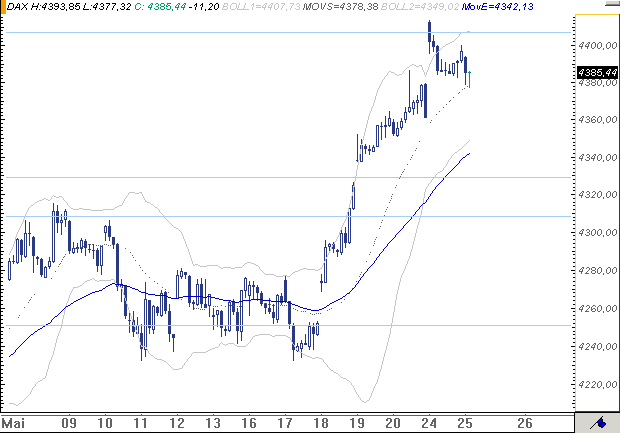Click the orange marker at top-left corner
620x433 pixels.
coord(3,7)
